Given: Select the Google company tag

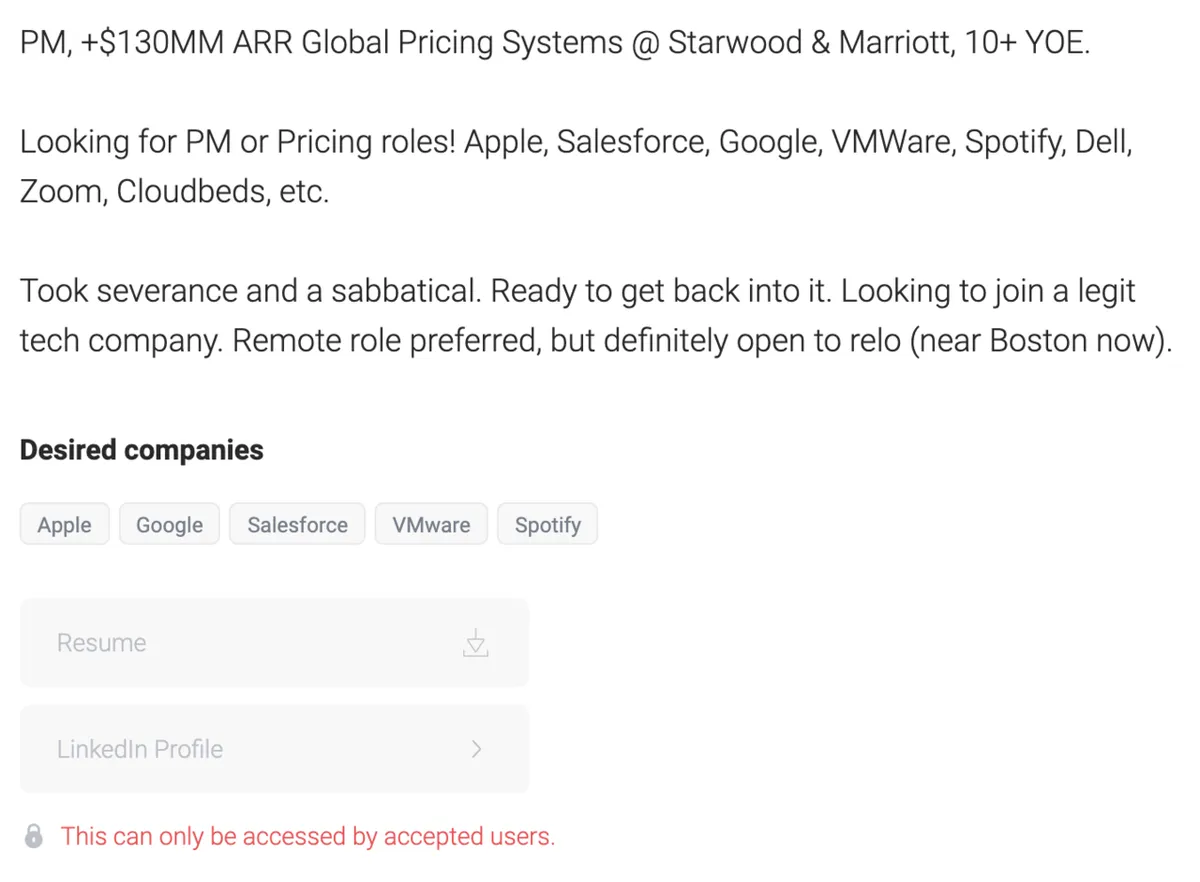Looking at the screenshot, I should 169,525.
